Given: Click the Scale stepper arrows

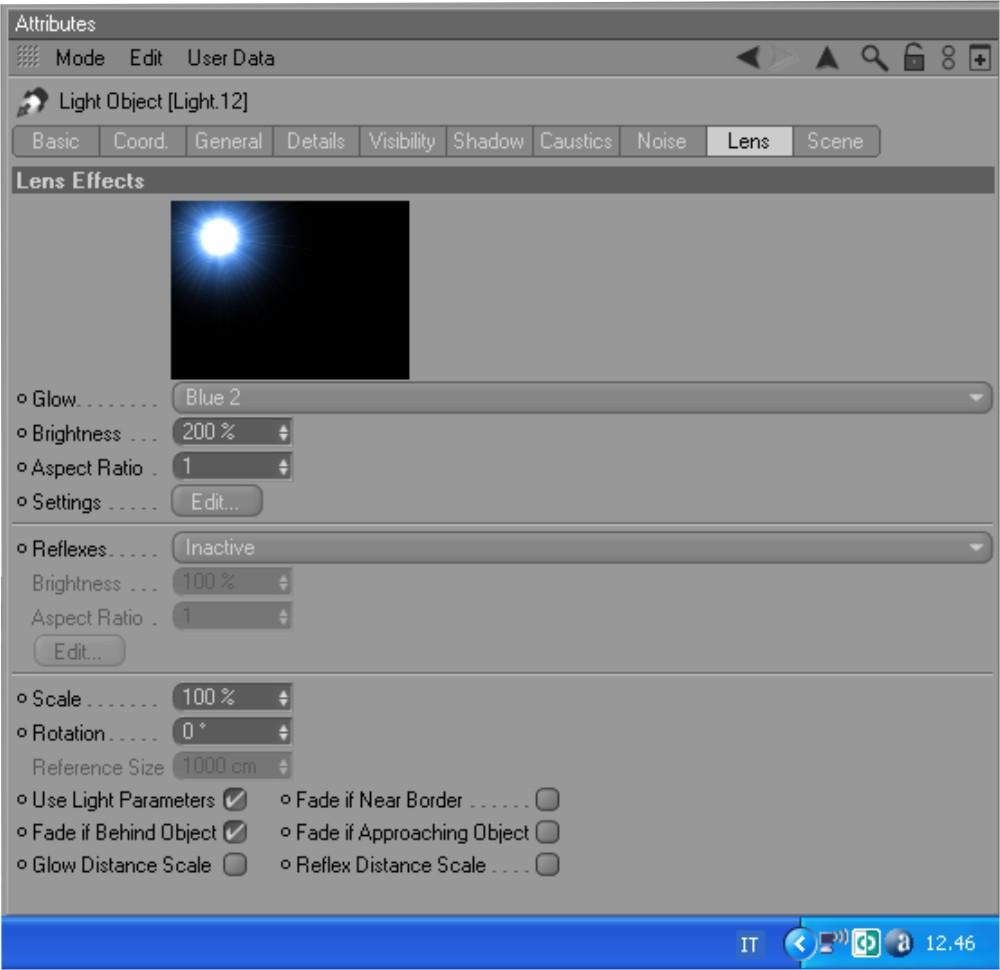Looking at the screenshot, I should (284, 698).
